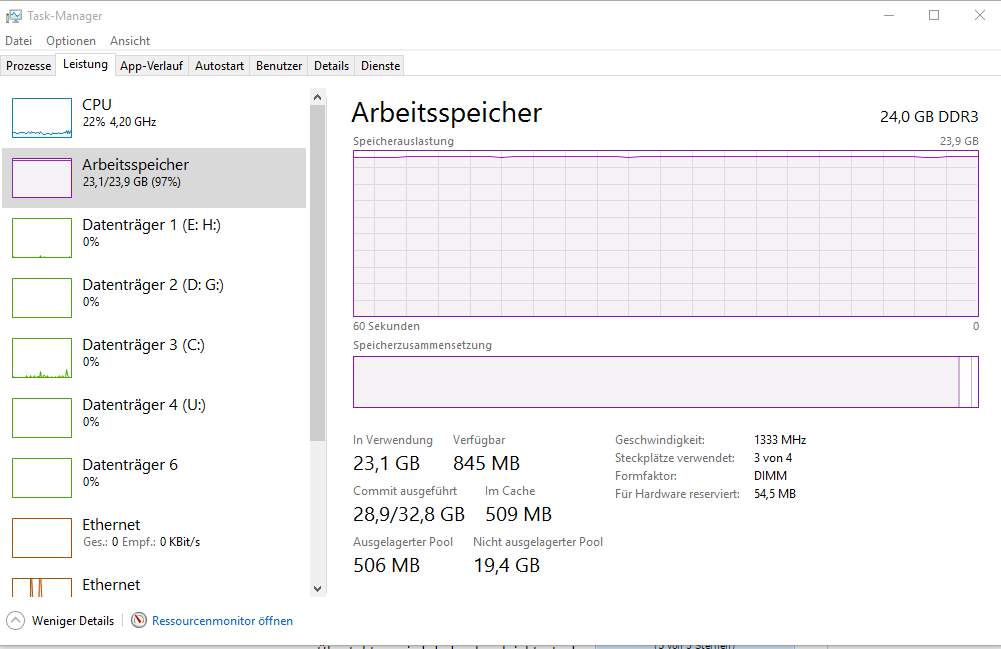Click the Datenträger 6 graph icon
1001x649 pixels.
point(42,478)
